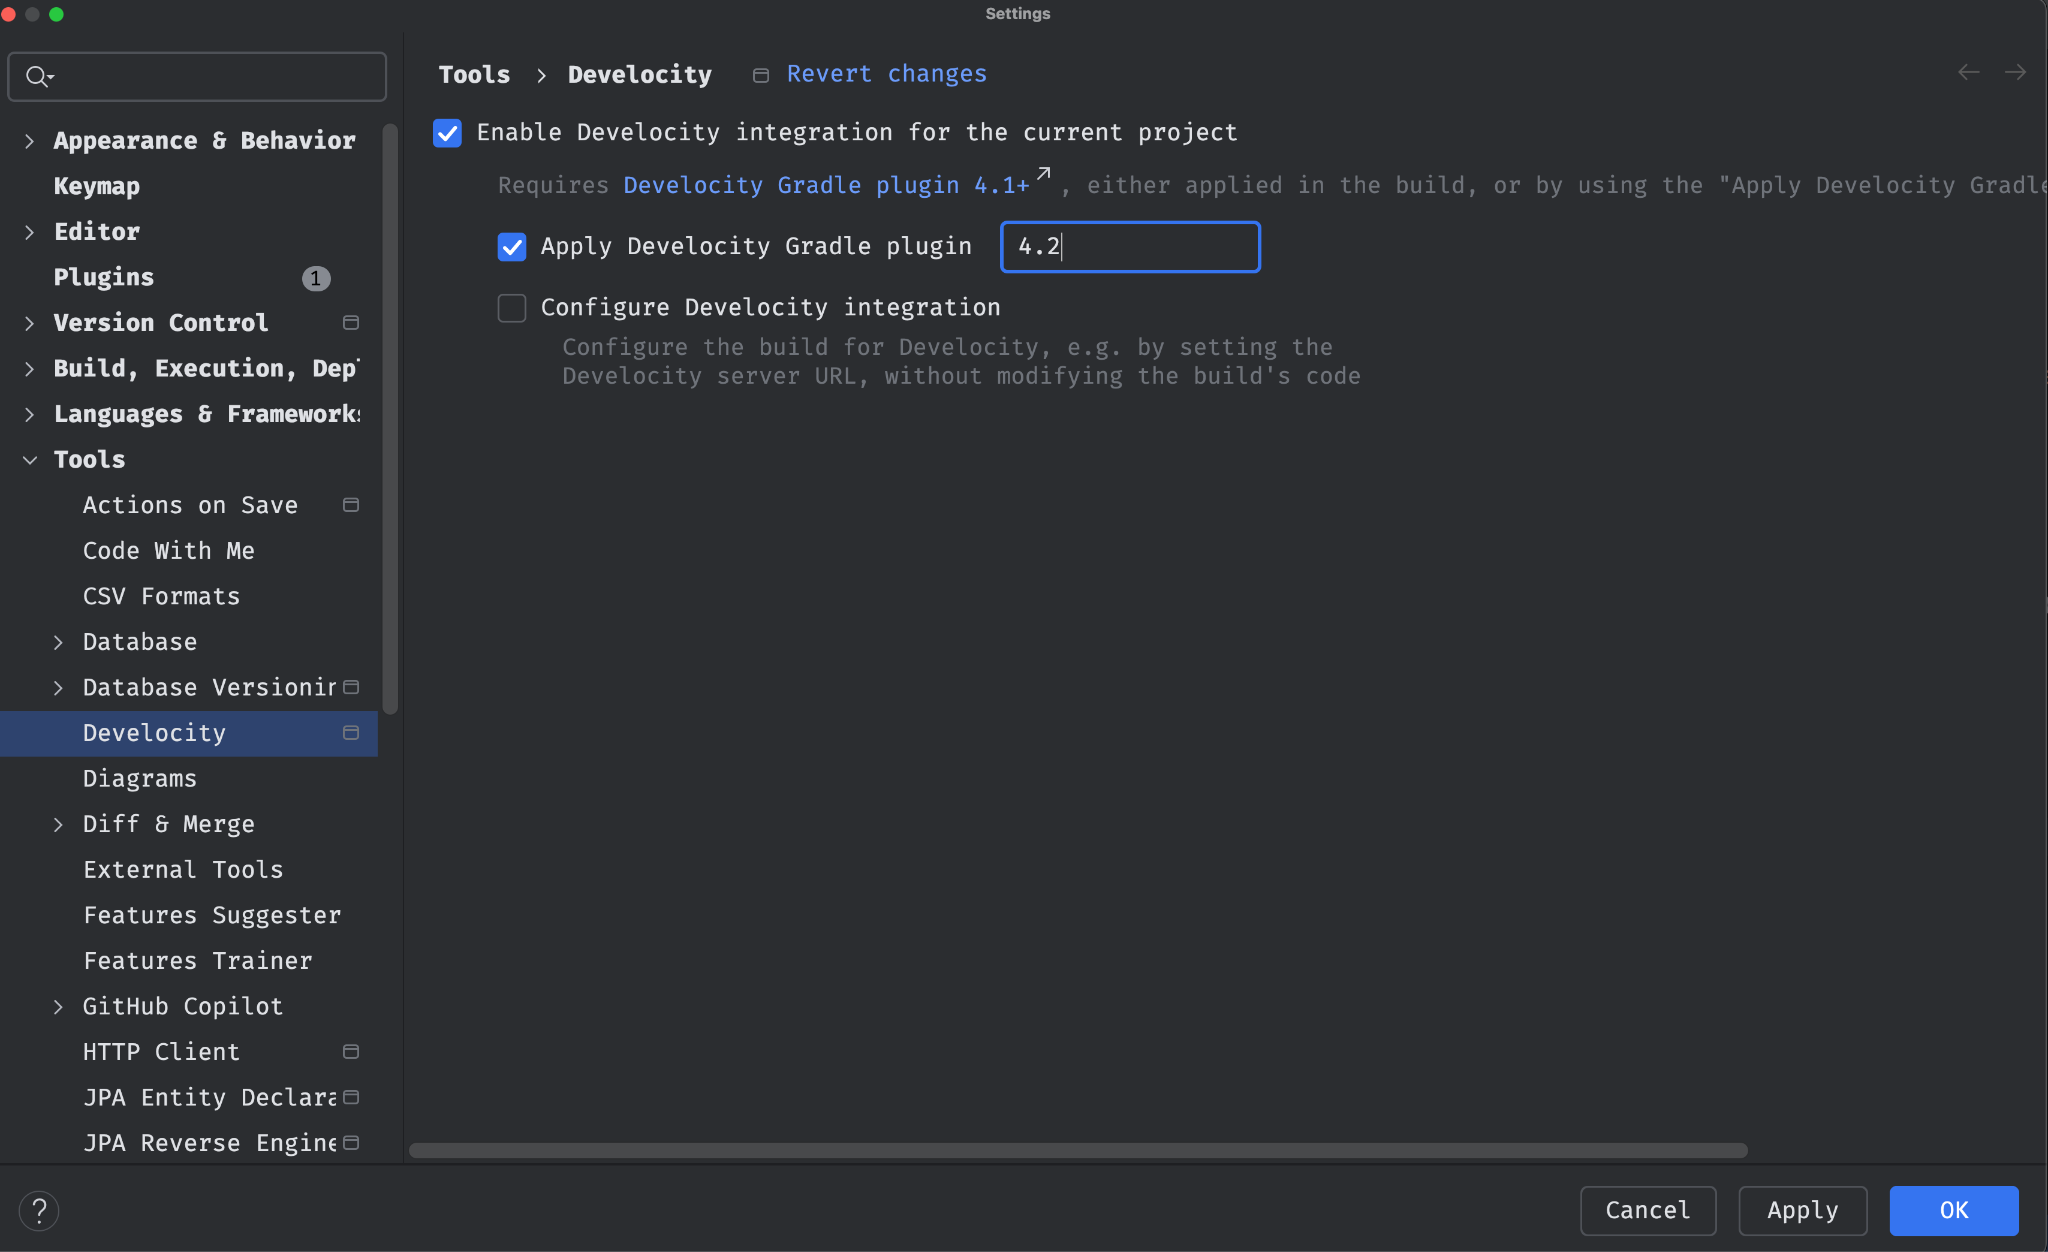Click the modified-settings indicator beside Develocity
Screen dimensions: 2048x1252
click(x=350, y=732)
